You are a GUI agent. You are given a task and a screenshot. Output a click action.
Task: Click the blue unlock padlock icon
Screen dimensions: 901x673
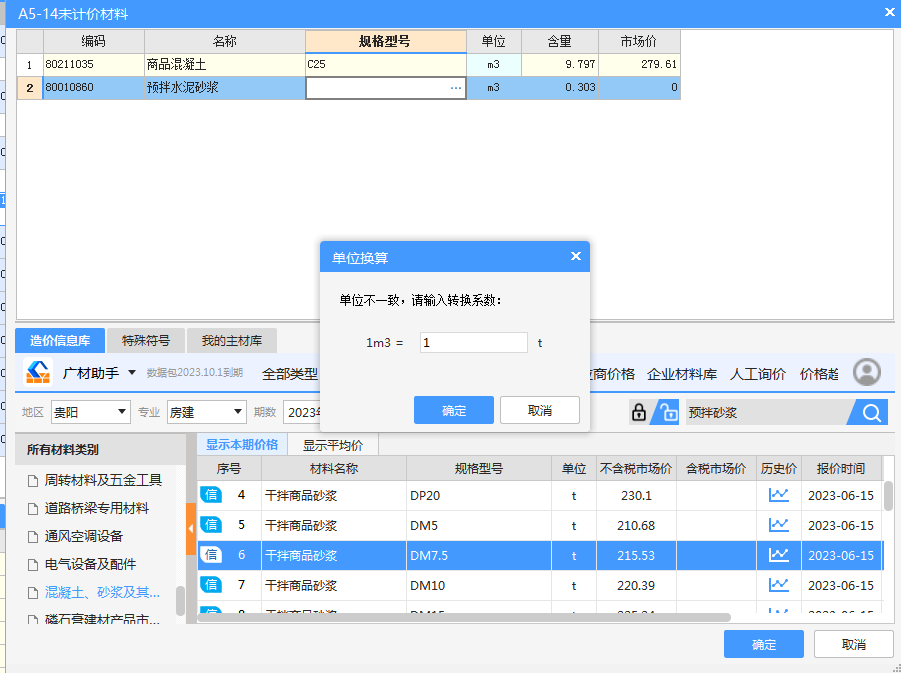[x=668, y=412]
